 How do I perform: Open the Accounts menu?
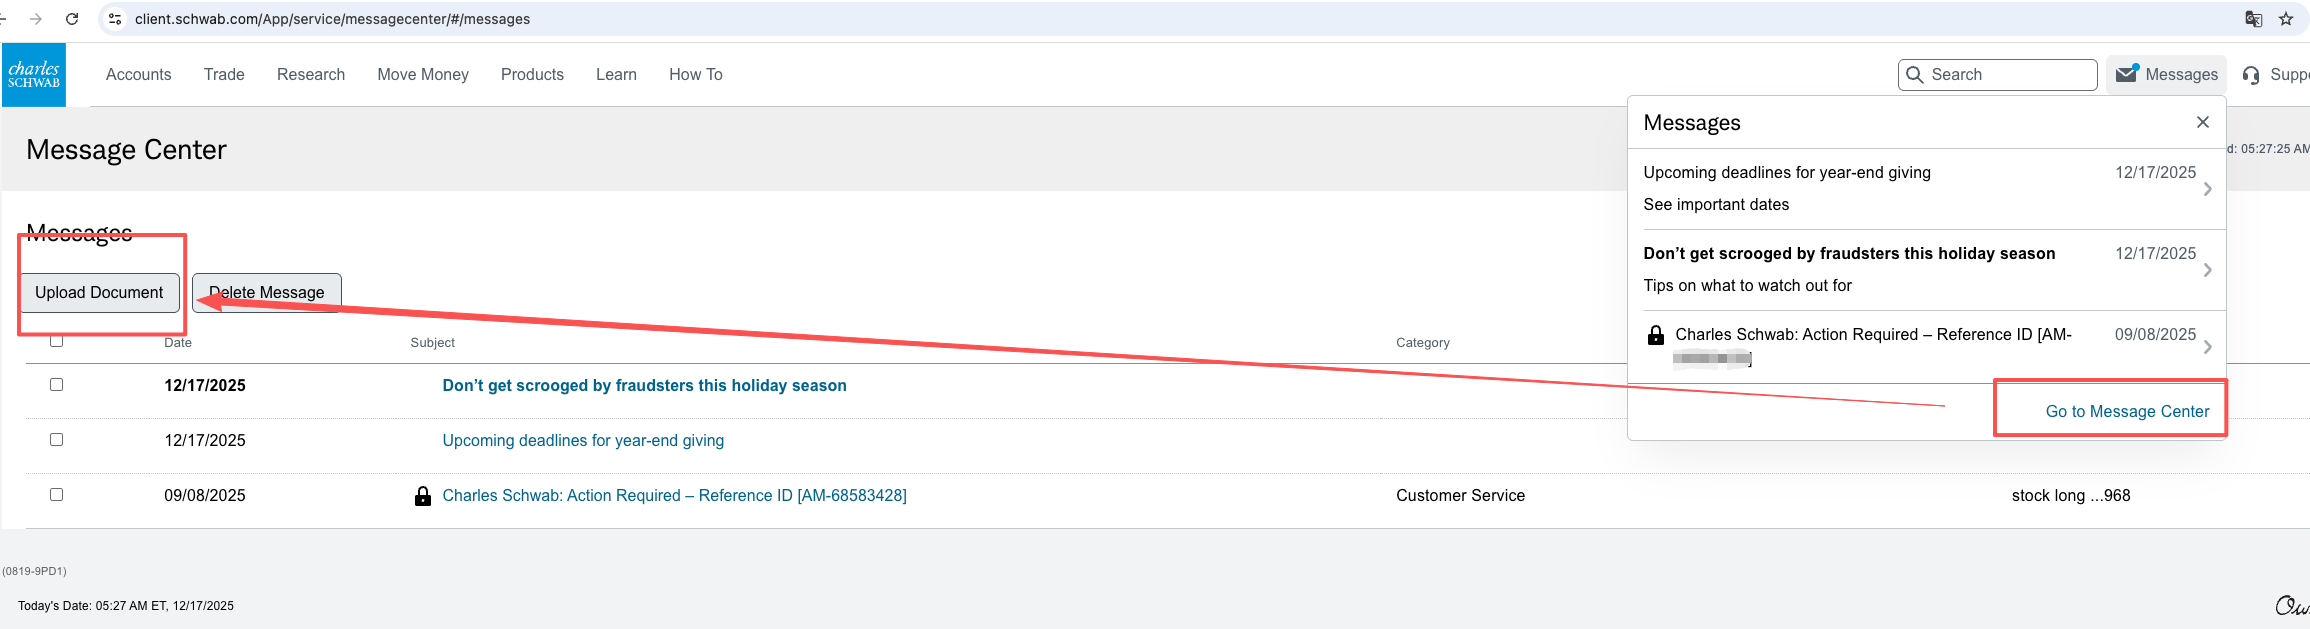[x=139, y=75]
